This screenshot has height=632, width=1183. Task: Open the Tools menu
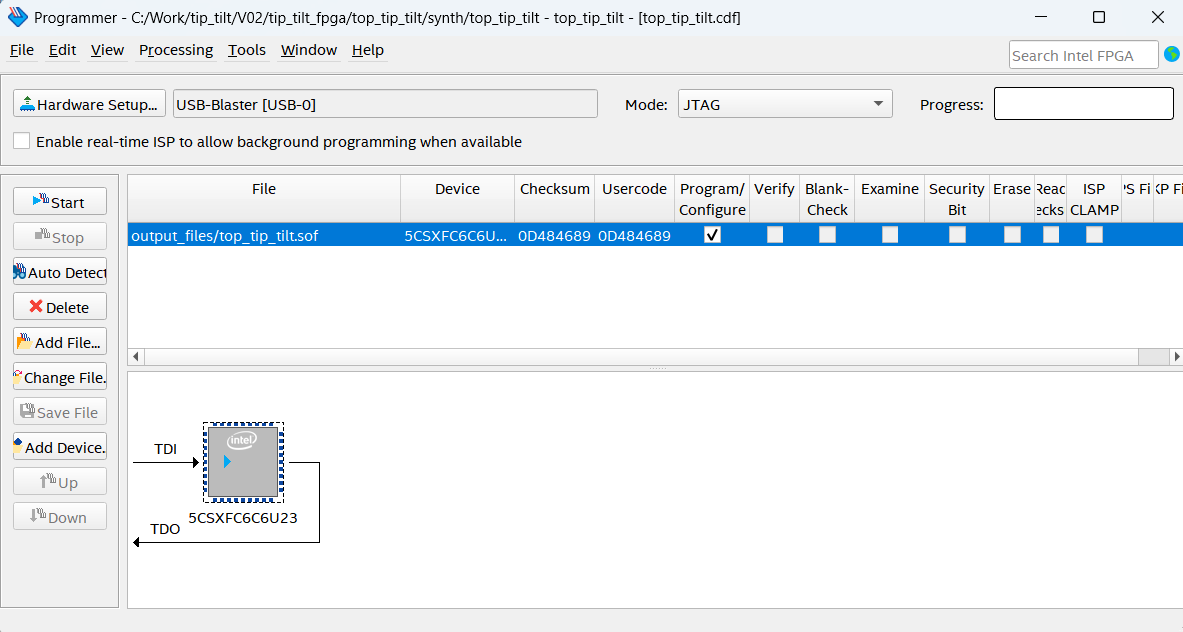coord(247,50)
